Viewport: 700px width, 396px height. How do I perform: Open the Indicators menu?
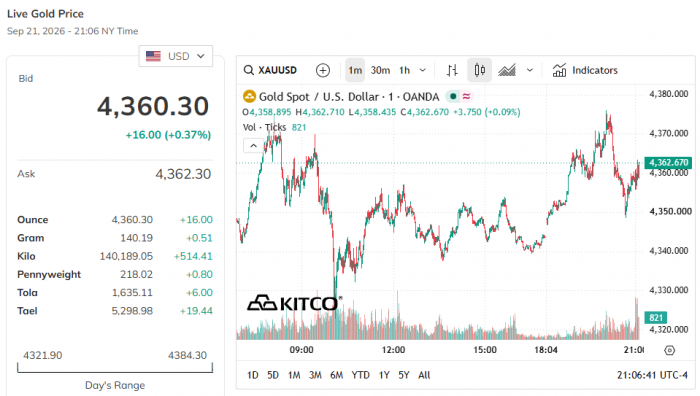[x=585, y=70]
